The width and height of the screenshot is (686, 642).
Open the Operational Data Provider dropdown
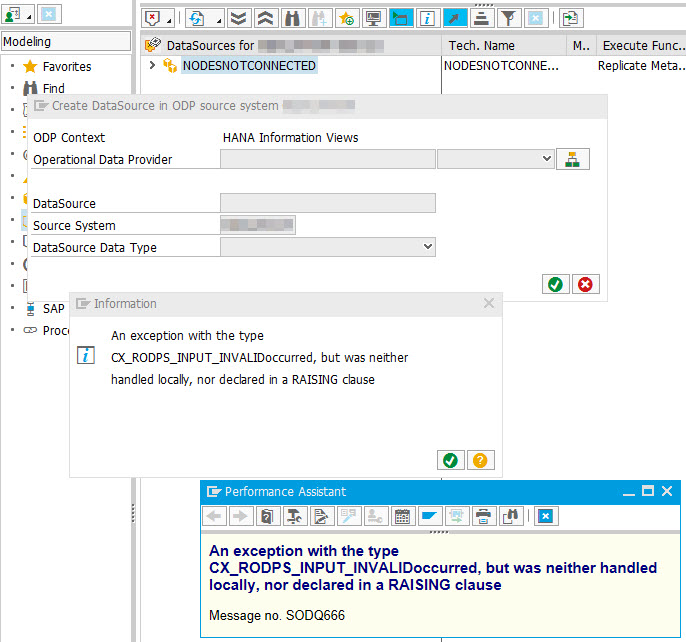546,158
